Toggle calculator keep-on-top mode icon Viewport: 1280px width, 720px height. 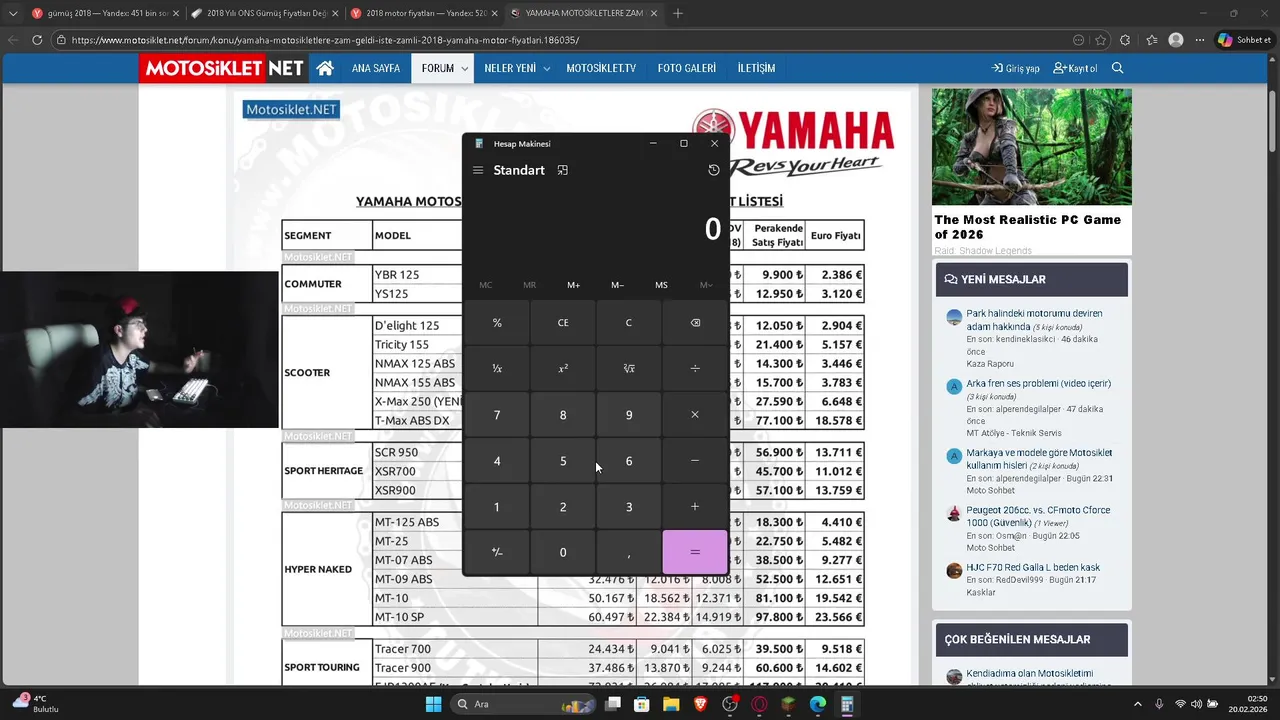pyautogui.click(x=562, y=170)
